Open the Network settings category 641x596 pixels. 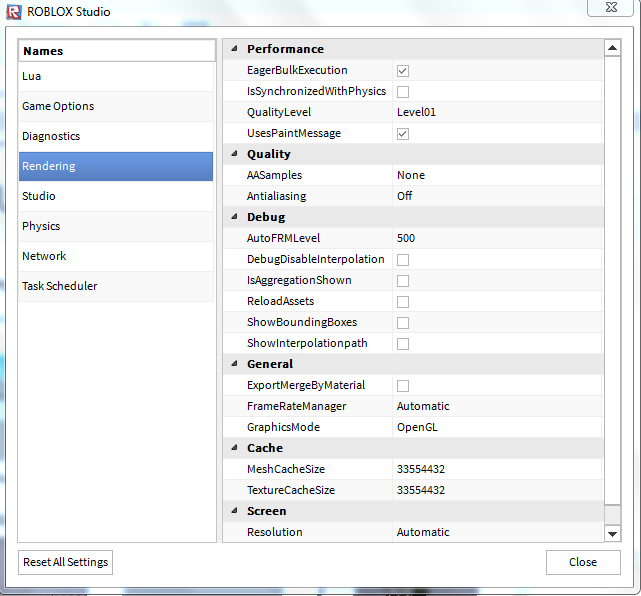pos(116,256)
